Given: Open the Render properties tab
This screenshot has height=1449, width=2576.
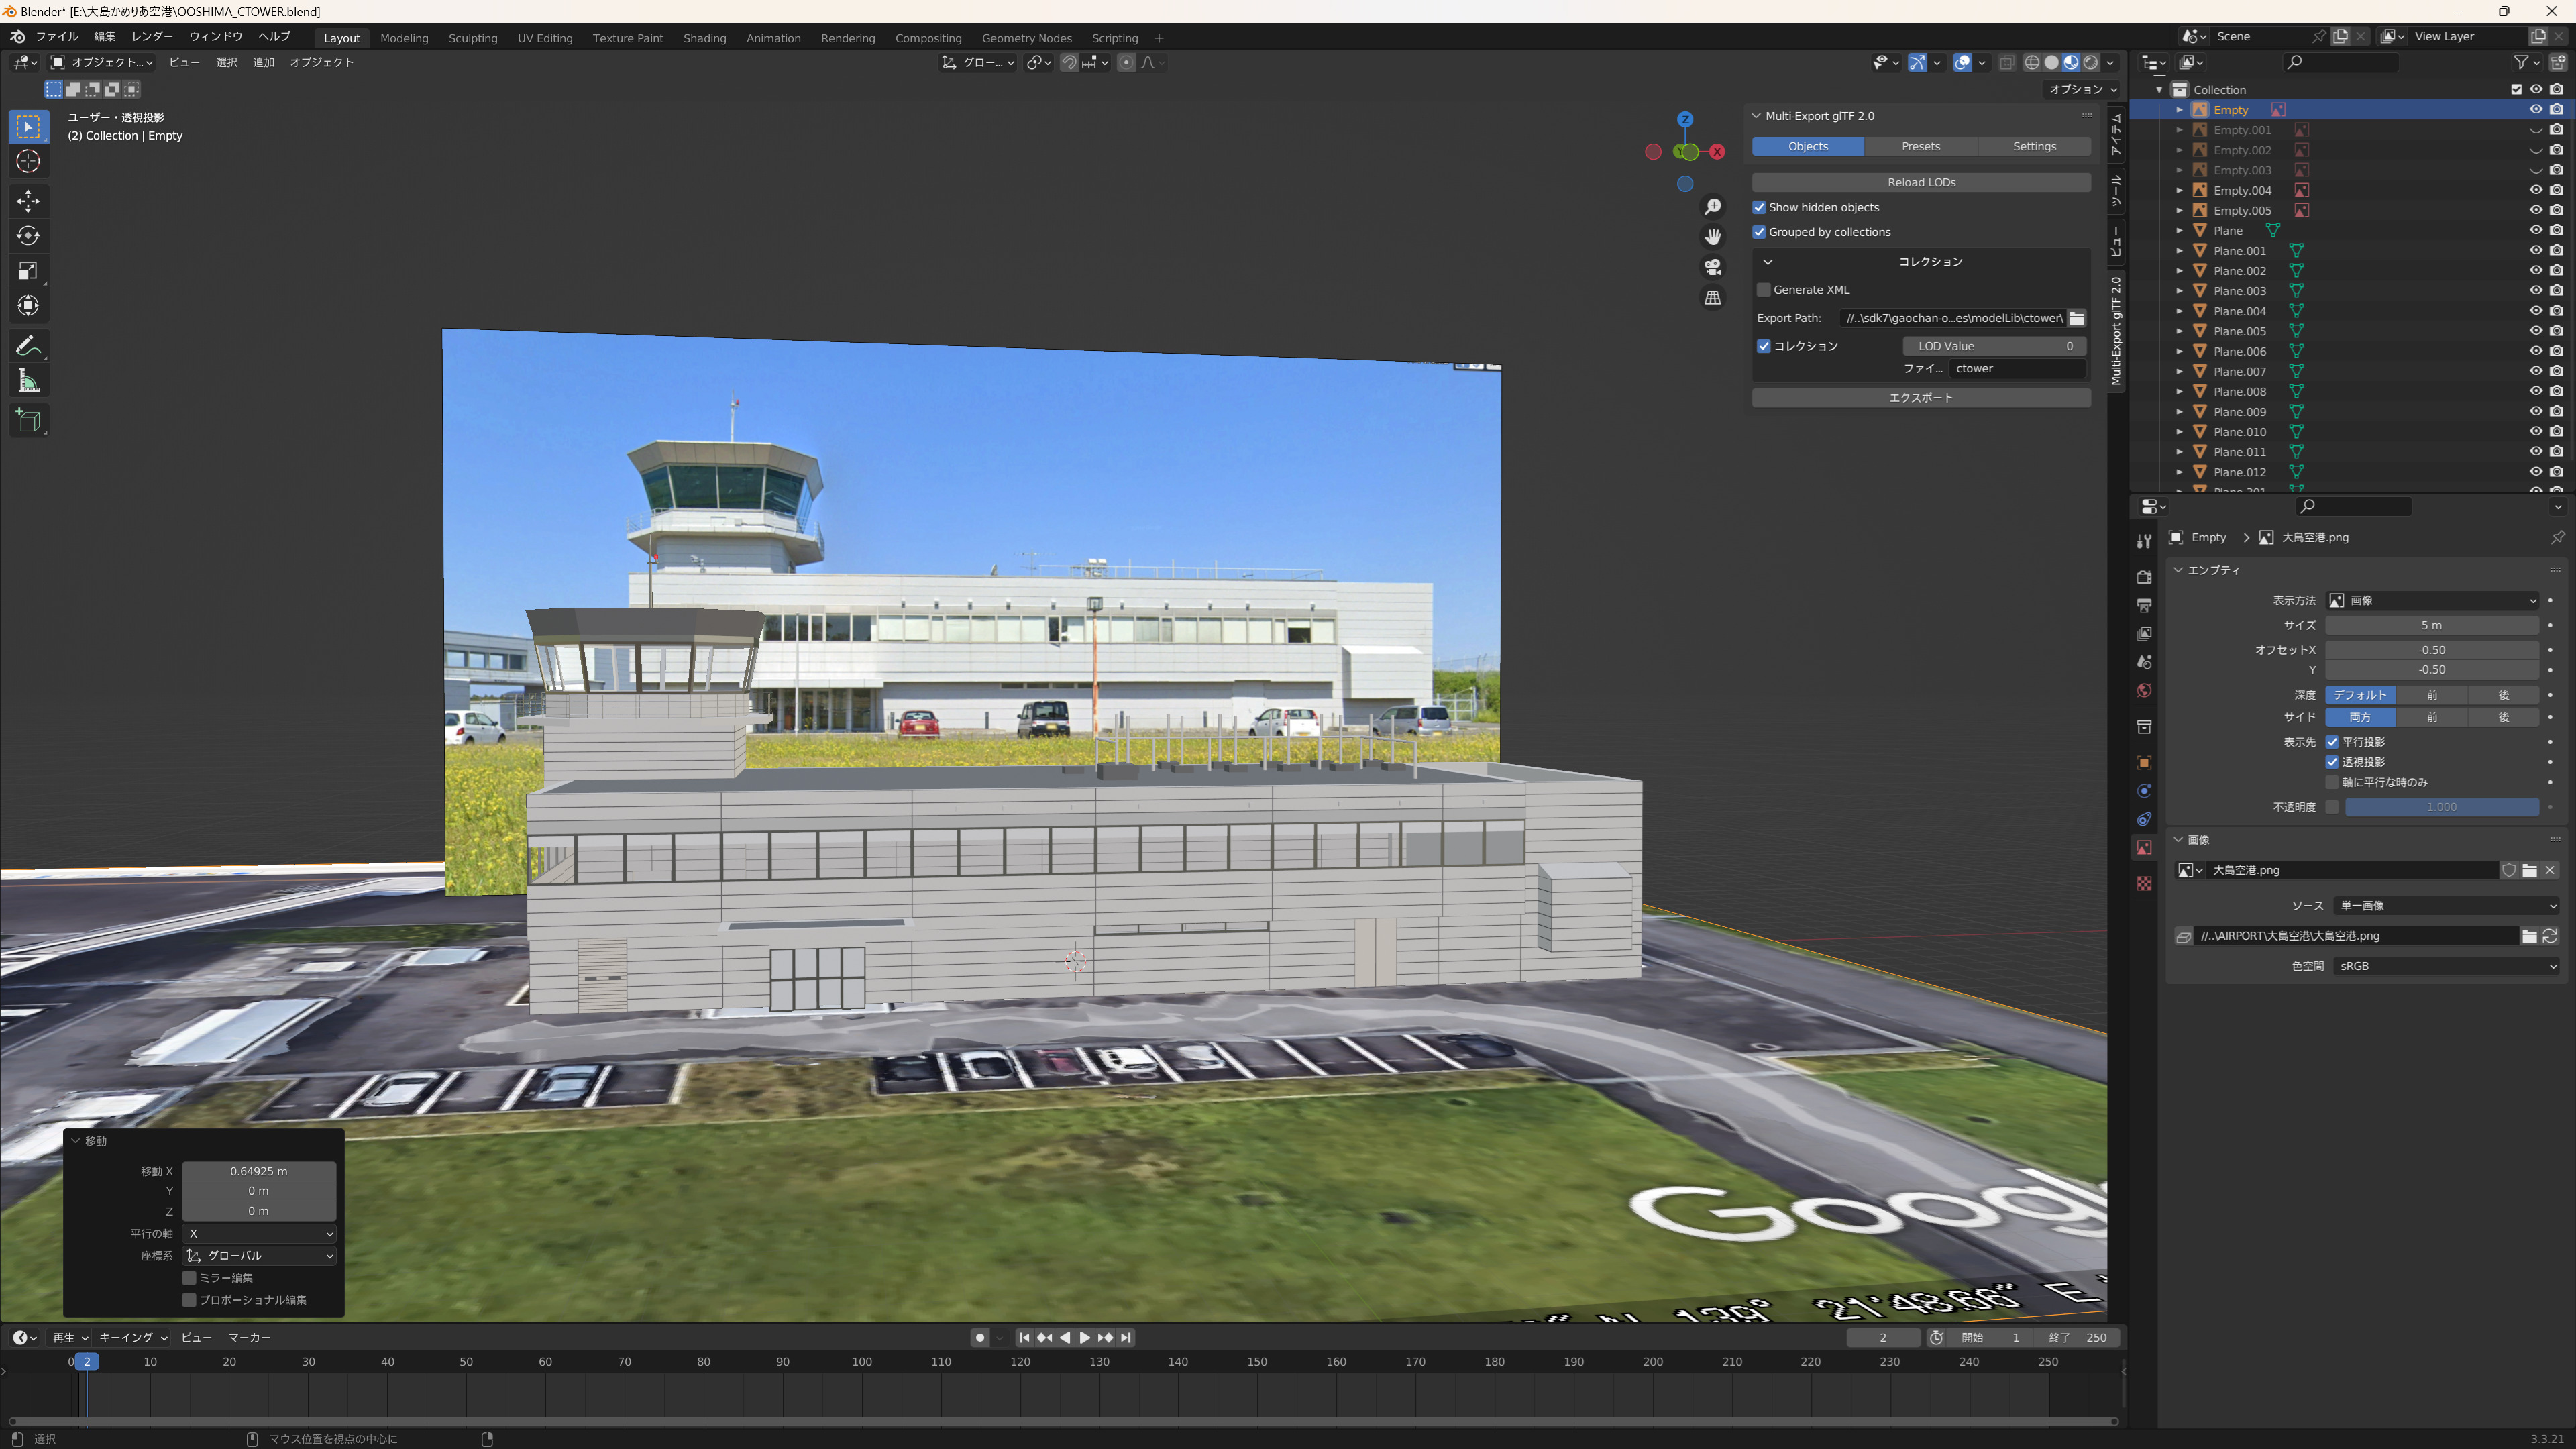Looking at the screenshot, I should click(2144, 577).
